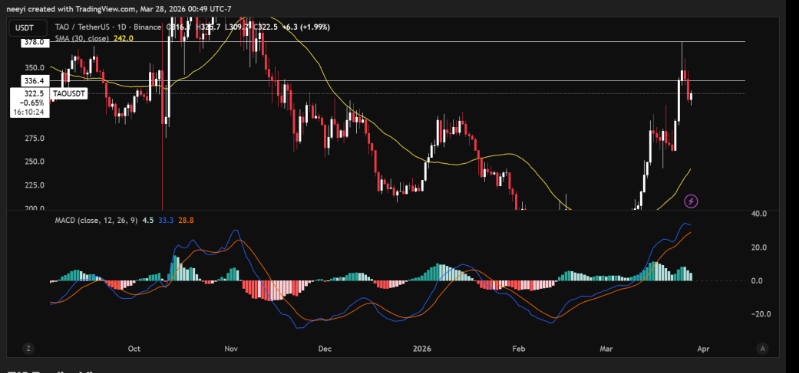Click the blue MACD value 33.3
This screenshot has width=799, height=373.
pyautogui.click(x=165, y=220)
